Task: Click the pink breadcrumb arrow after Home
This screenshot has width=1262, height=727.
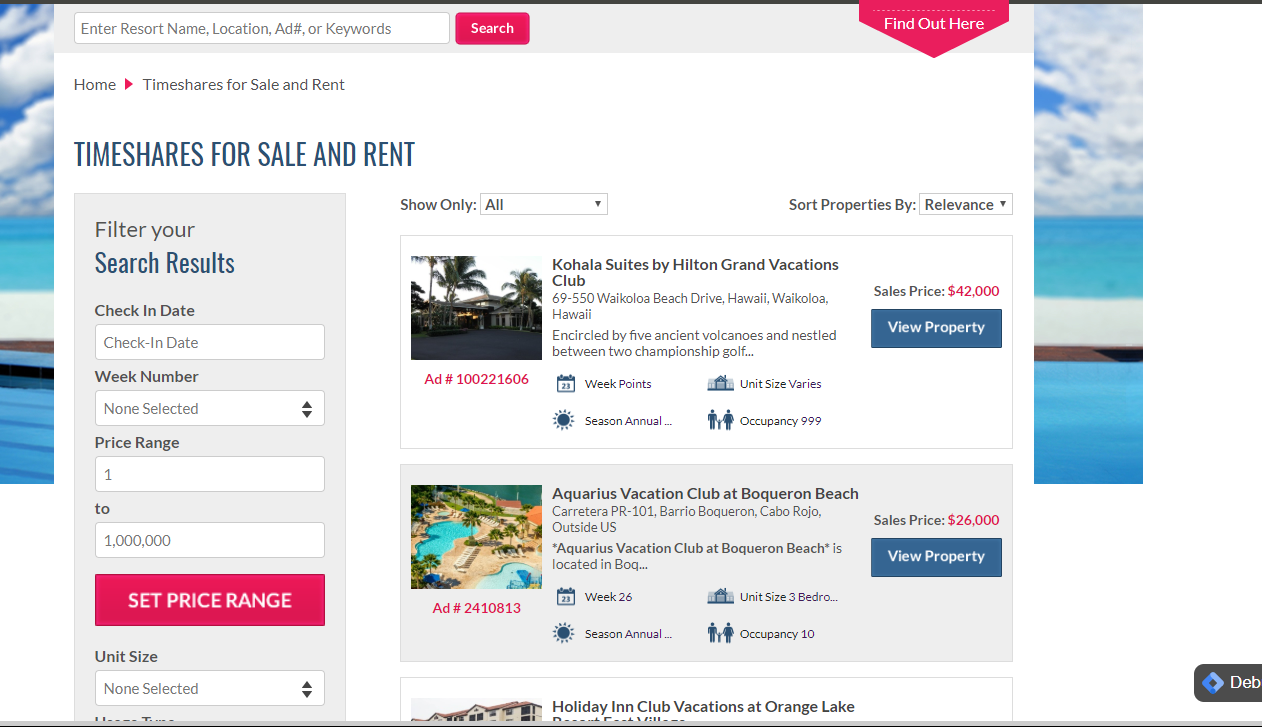Action: pos(129,84)
